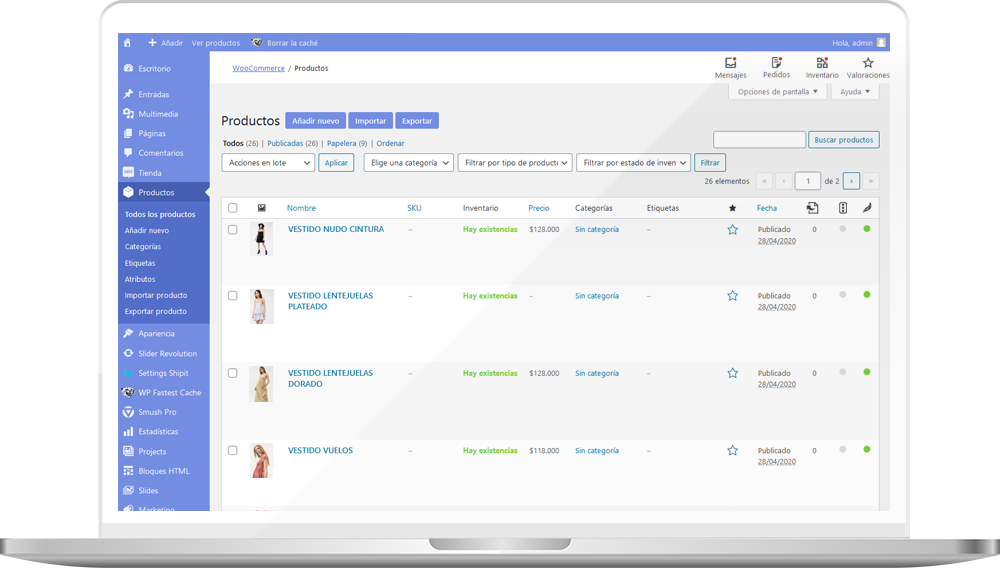
Task: Open Todos los productos submenu
Action: [160, 214]
